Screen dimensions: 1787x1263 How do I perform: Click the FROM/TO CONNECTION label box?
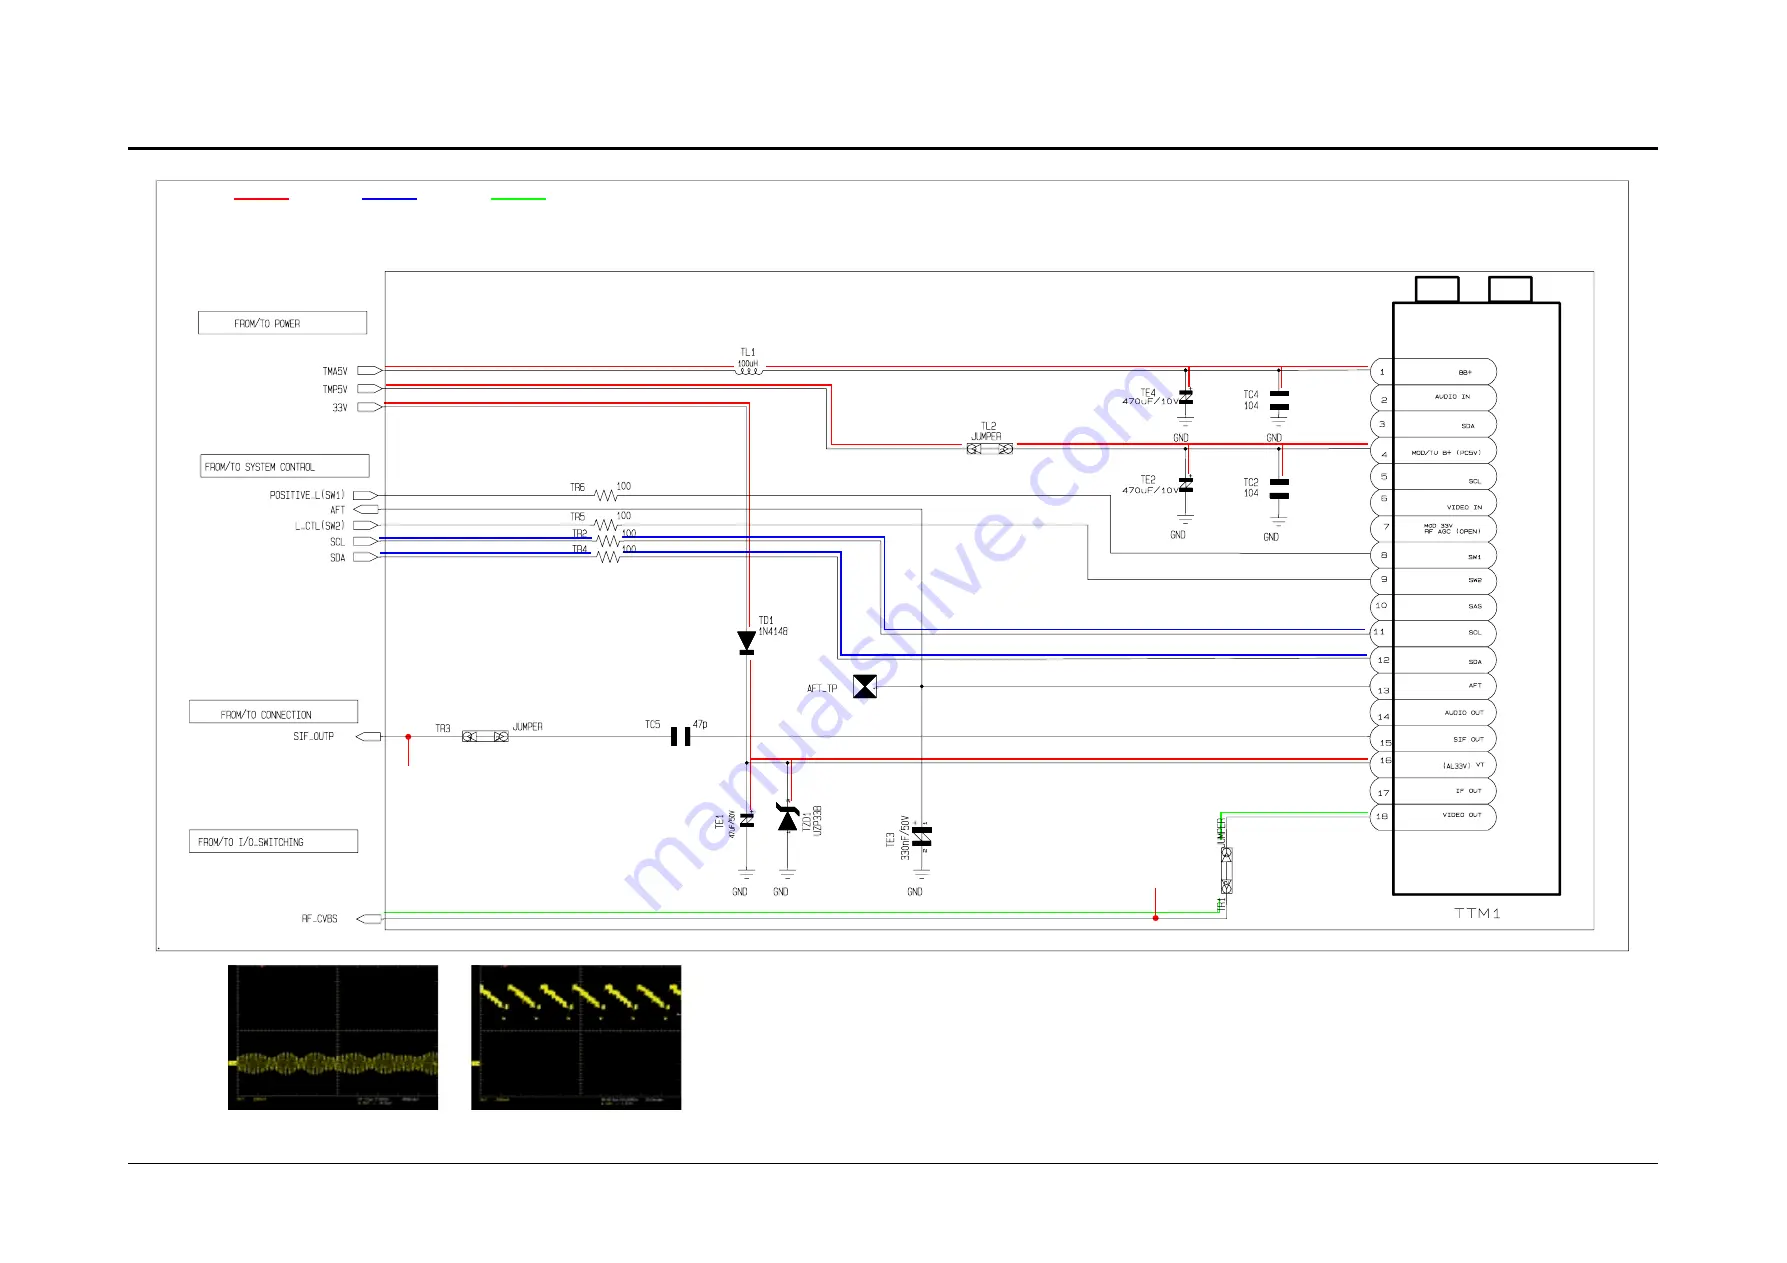coord(273,712)
